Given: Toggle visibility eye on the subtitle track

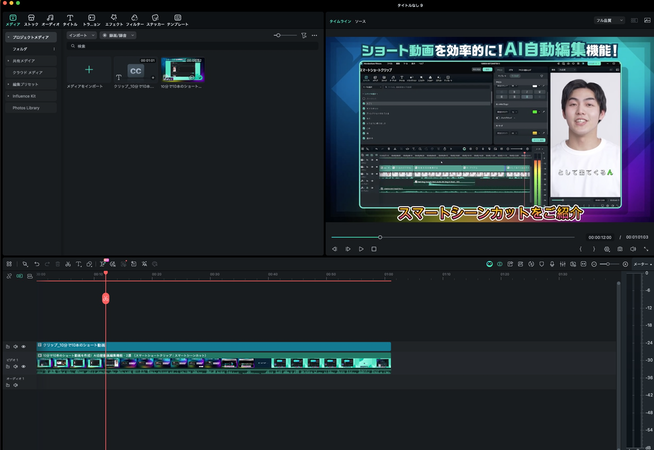Looking at the screenshot, I should (x=24, y=346).
